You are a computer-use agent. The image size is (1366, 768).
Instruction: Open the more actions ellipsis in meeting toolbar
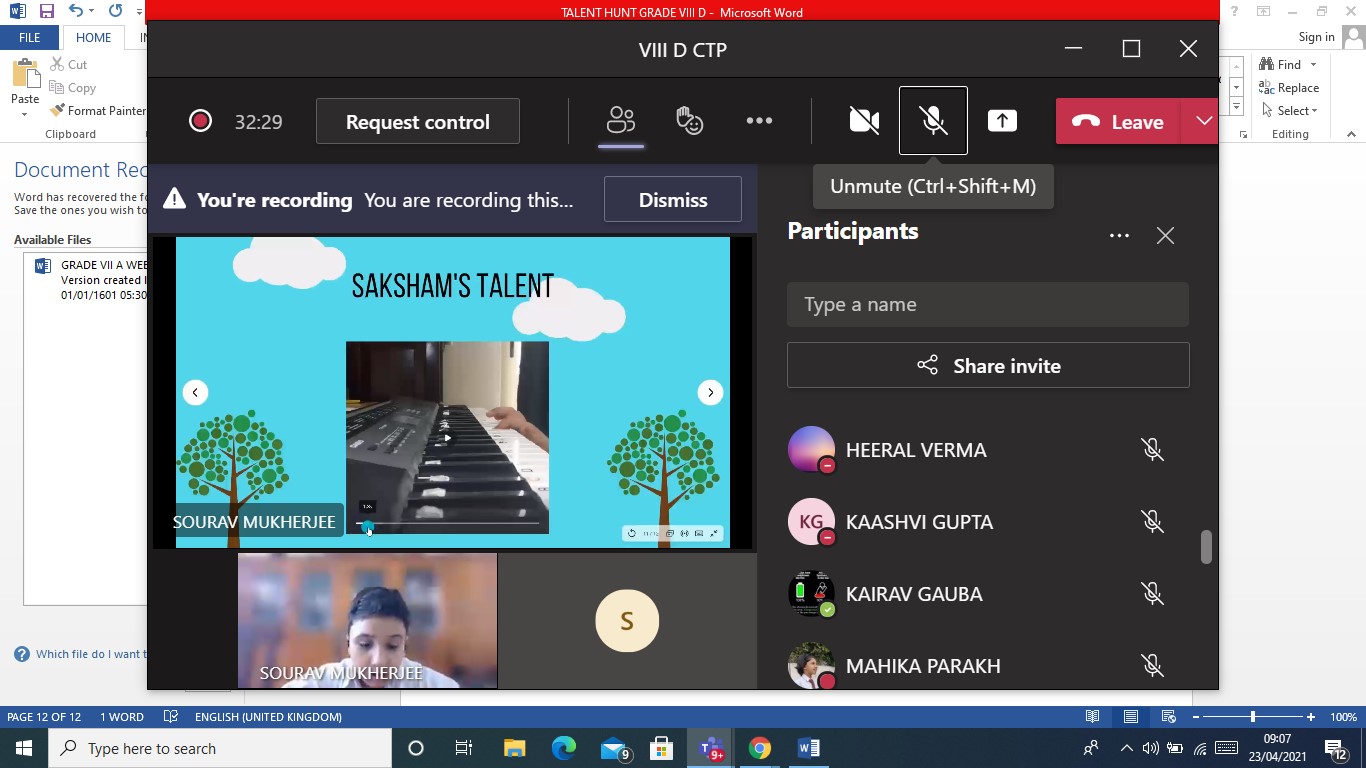(759, 121)
